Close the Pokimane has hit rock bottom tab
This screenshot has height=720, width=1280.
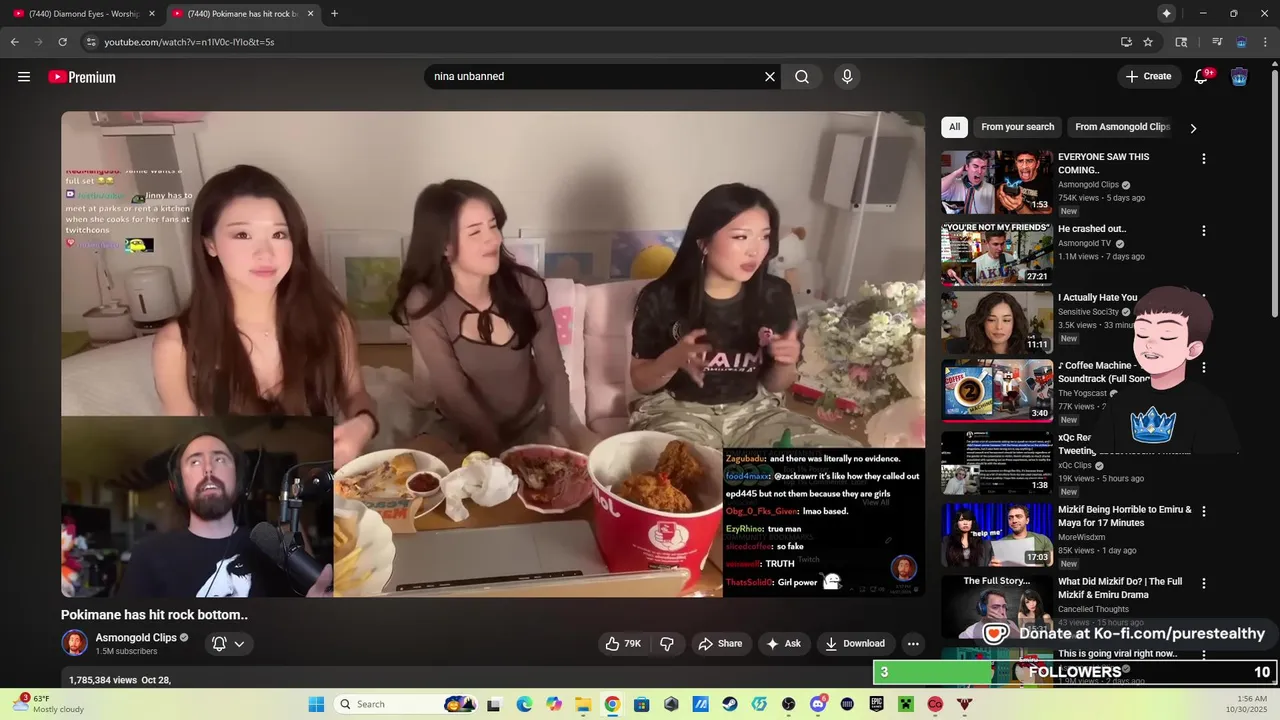point(310,14)
